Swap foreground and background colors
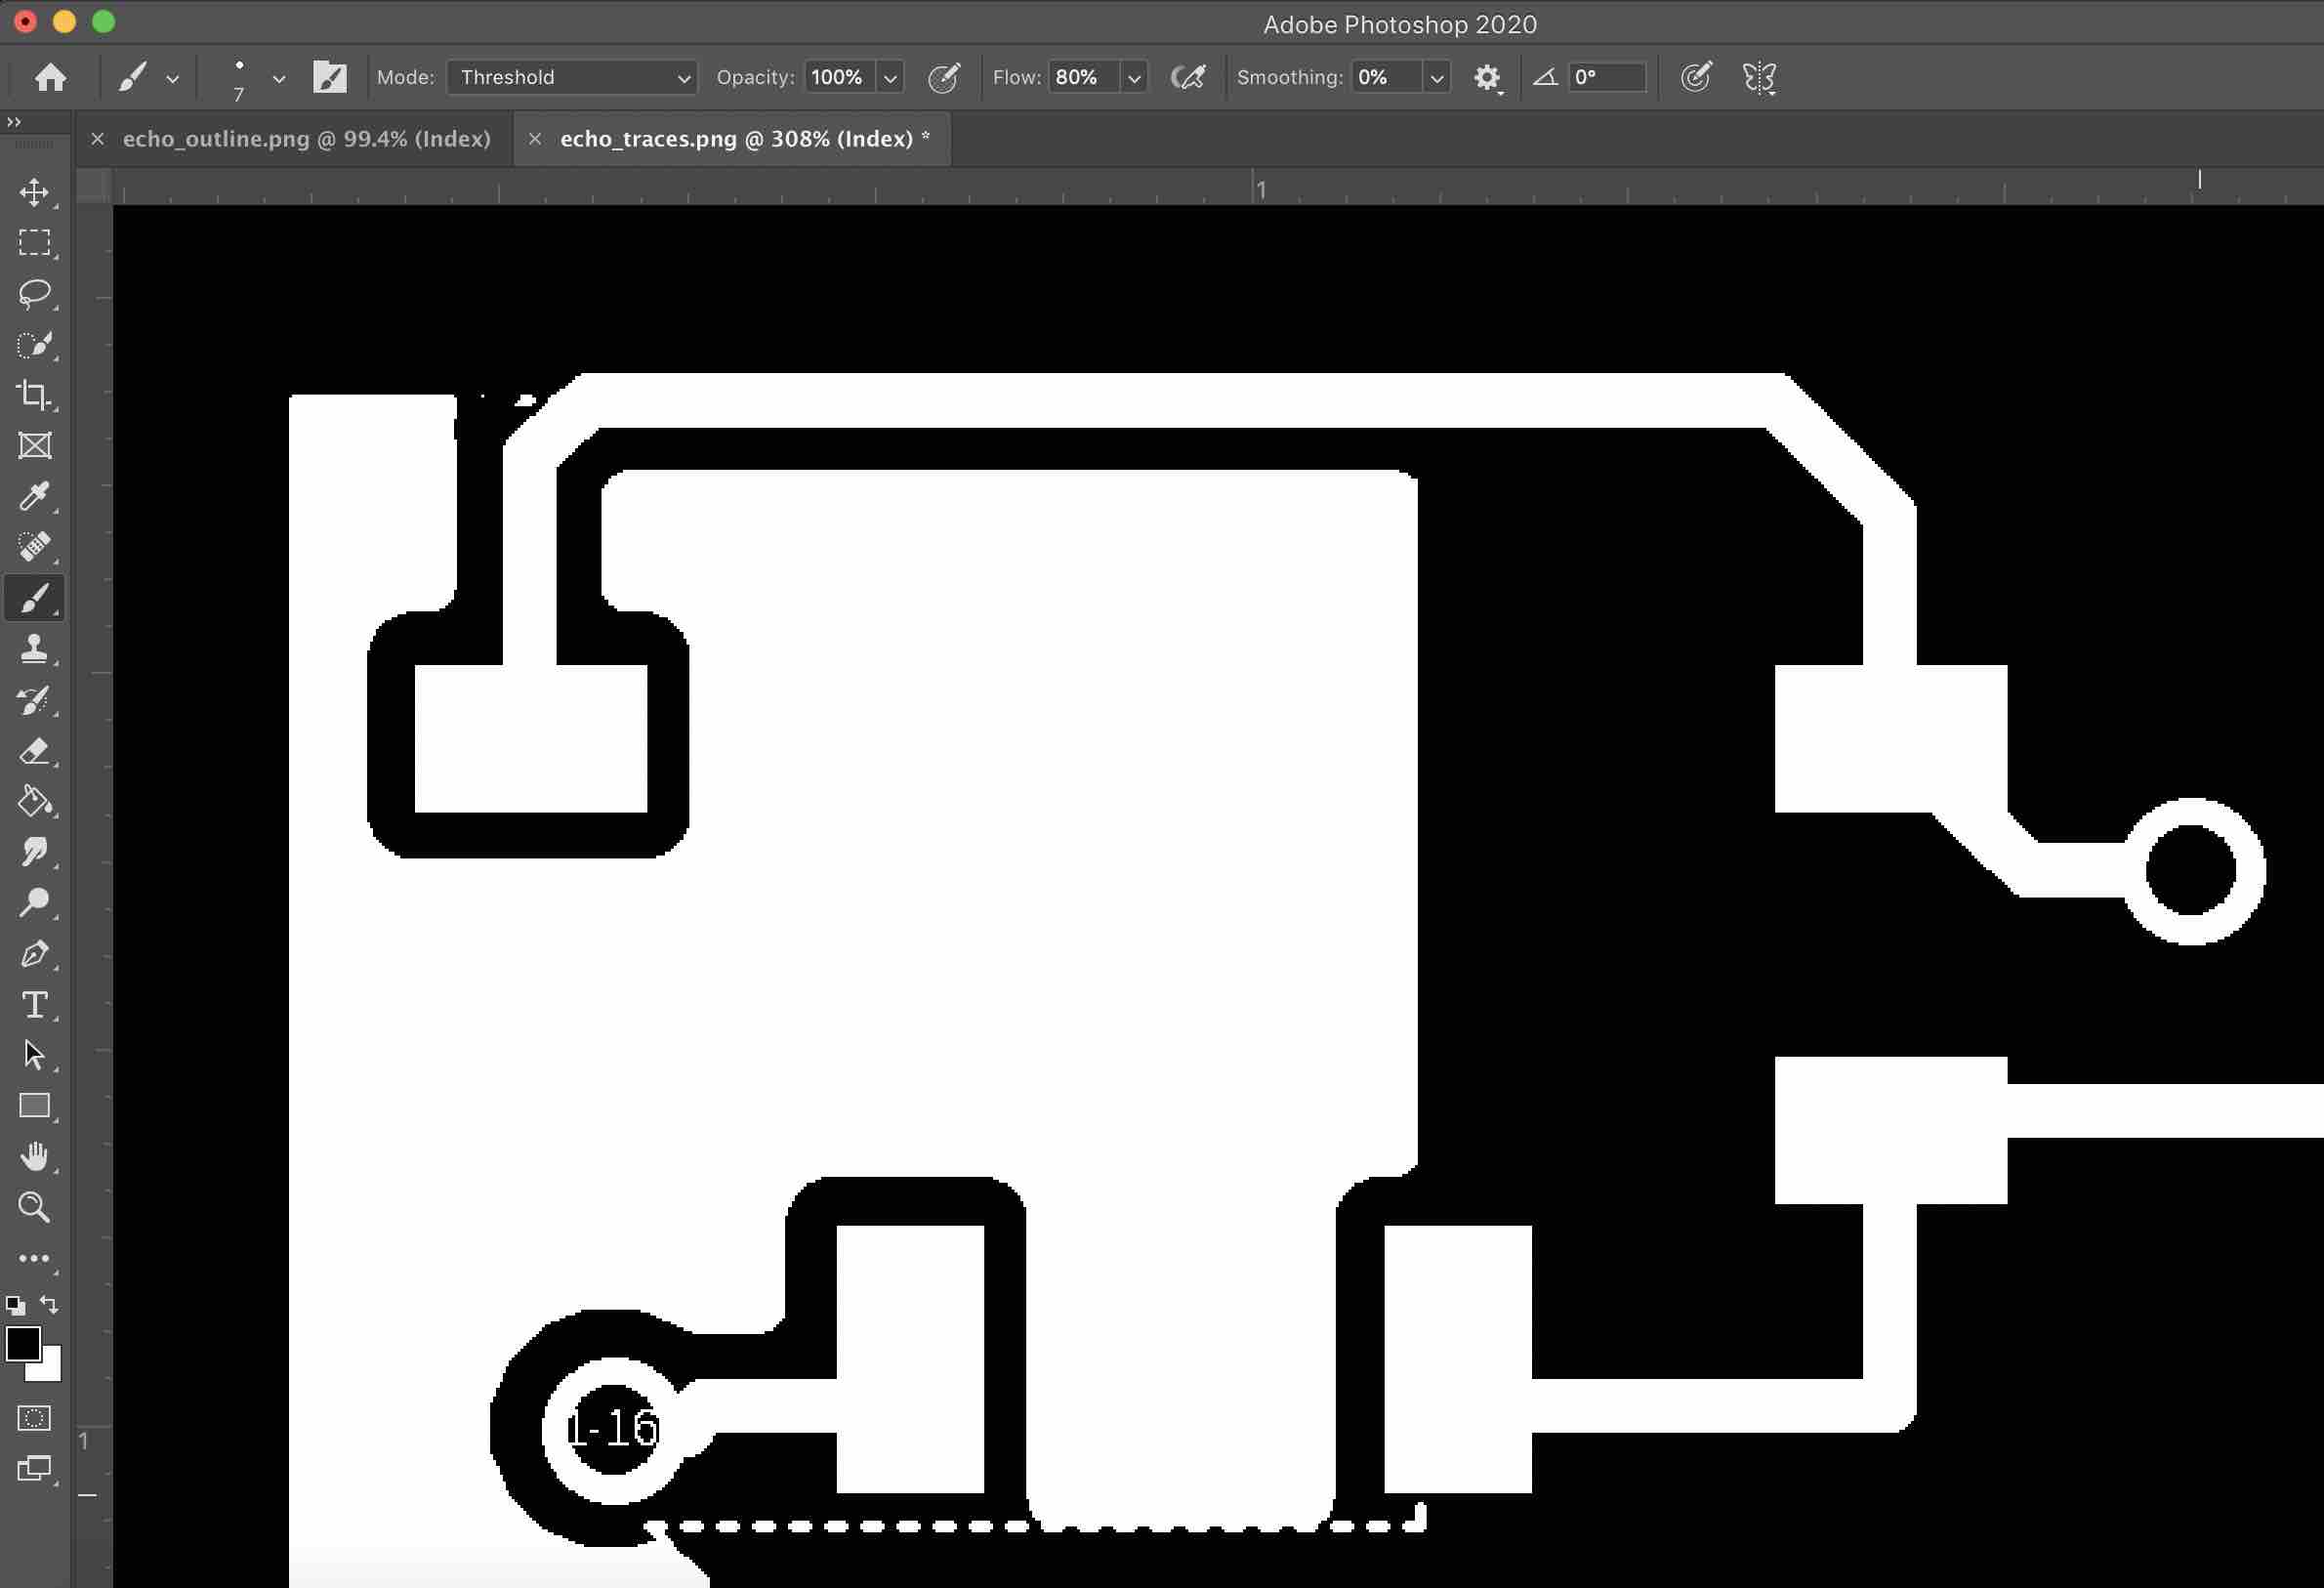2324x1588 pixels. point(49,1304)
